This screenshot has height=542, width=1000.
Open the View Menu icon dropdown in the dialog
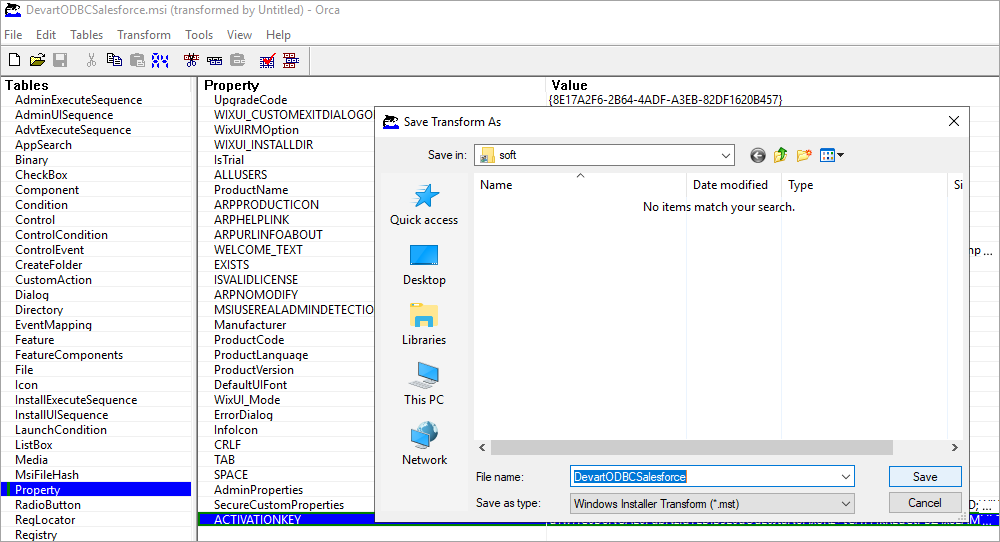(832, 155)
